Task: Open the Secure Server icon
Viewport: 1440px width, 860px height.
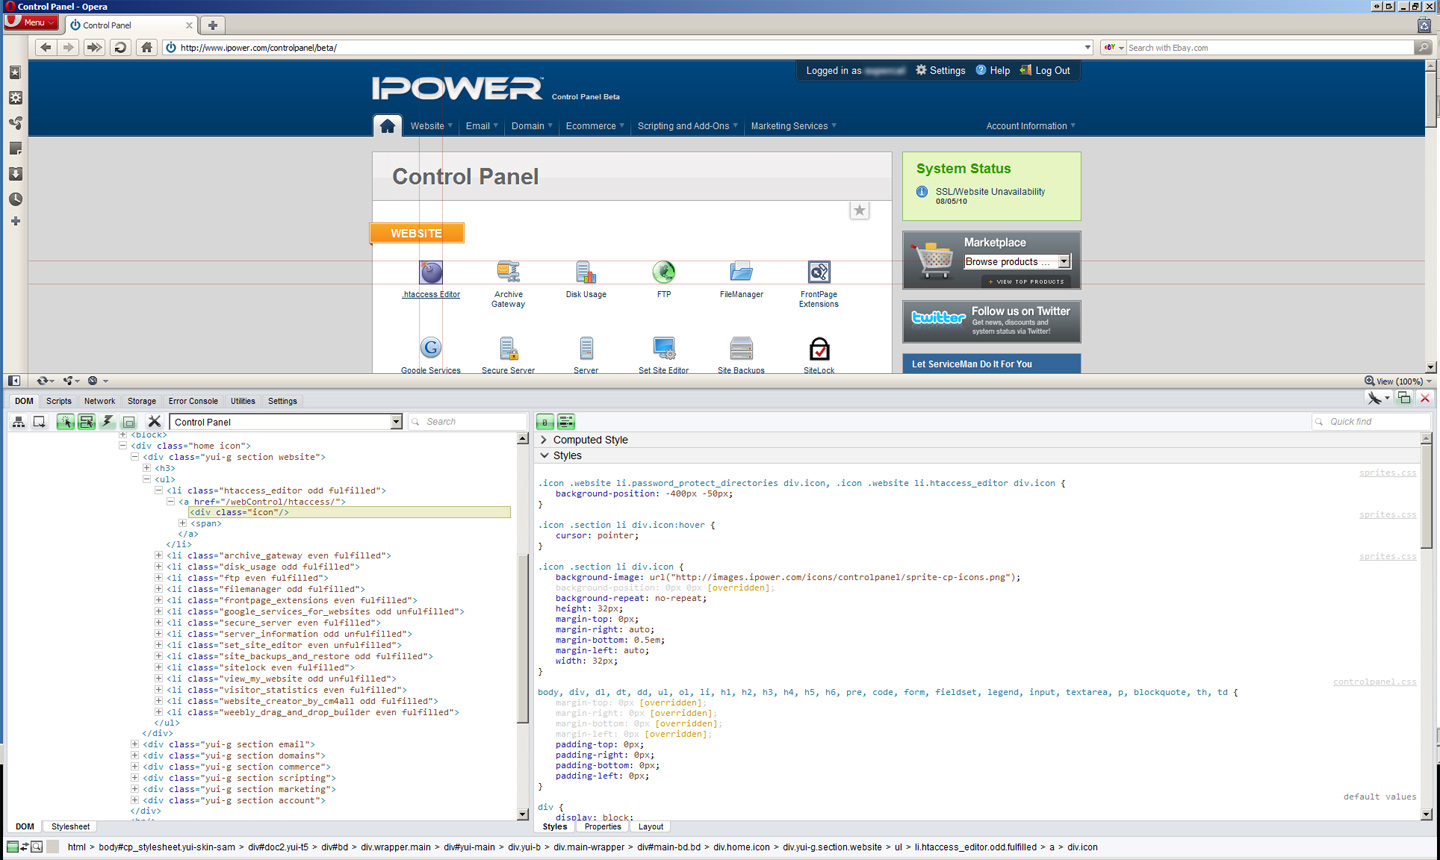Action: tap(508, 348)
